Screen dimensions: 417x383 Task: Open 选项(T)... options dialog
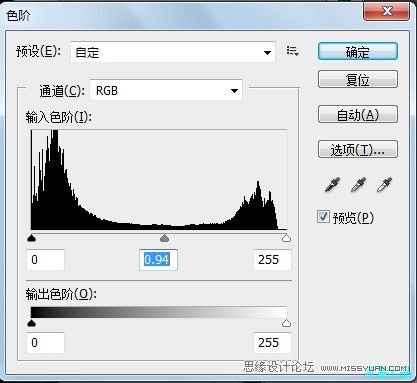(358, 149)
